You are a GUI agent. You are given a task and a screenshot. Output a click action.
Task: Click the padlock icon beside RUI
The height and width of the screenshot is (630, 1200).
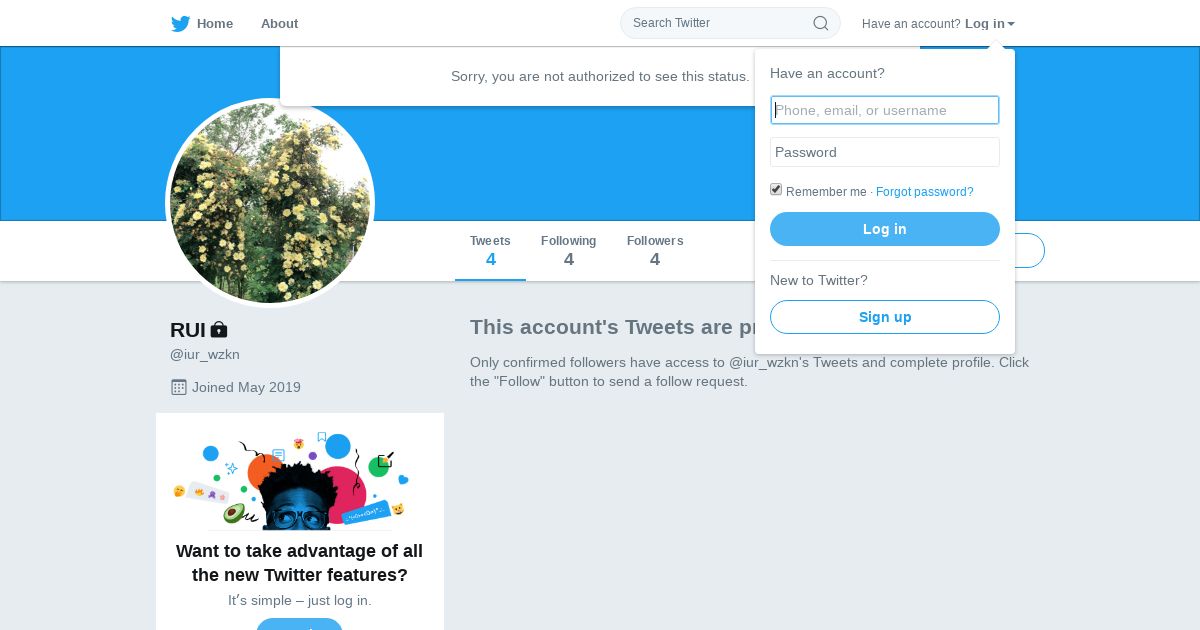[219, 329]
